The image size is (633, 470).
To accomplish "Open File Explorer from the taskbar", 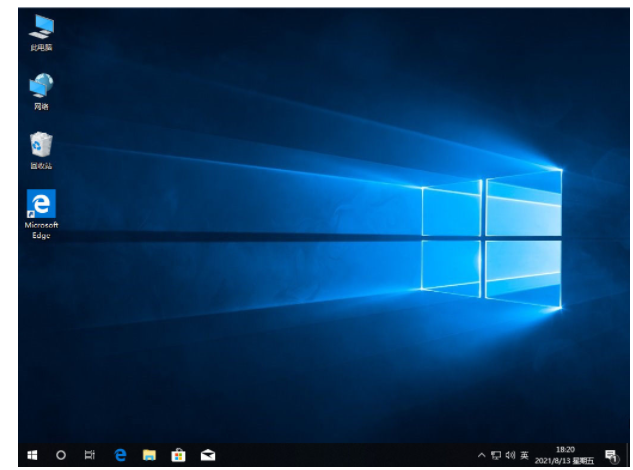I will pyautogui.click(x=149, y=456).
